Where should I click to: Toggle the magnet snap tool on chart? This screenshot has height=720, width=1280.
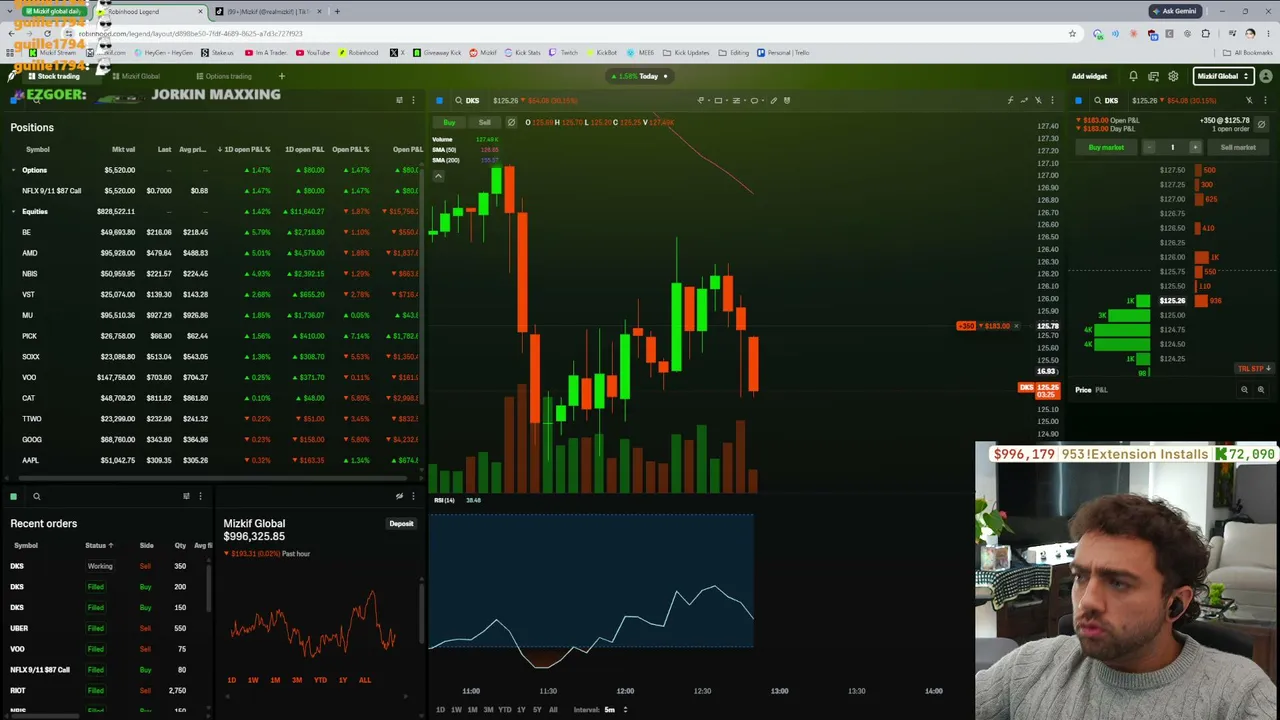[x=787, y=100]
